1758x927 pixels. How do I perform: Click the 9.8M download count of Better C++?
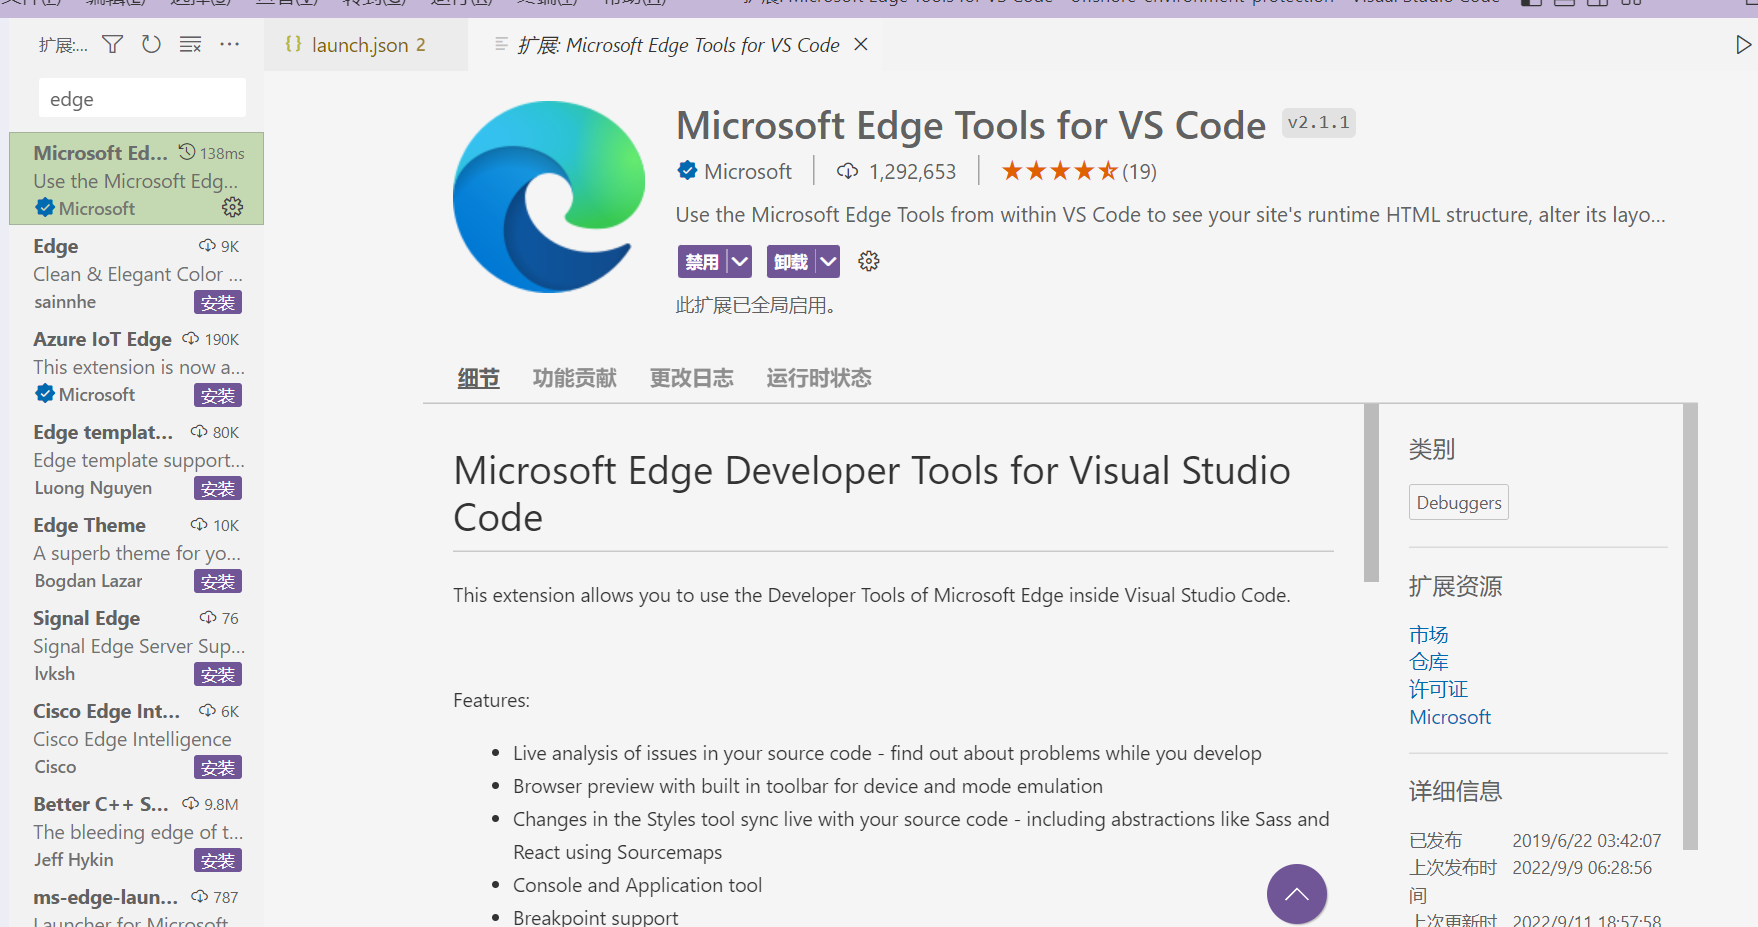[221, 804]
